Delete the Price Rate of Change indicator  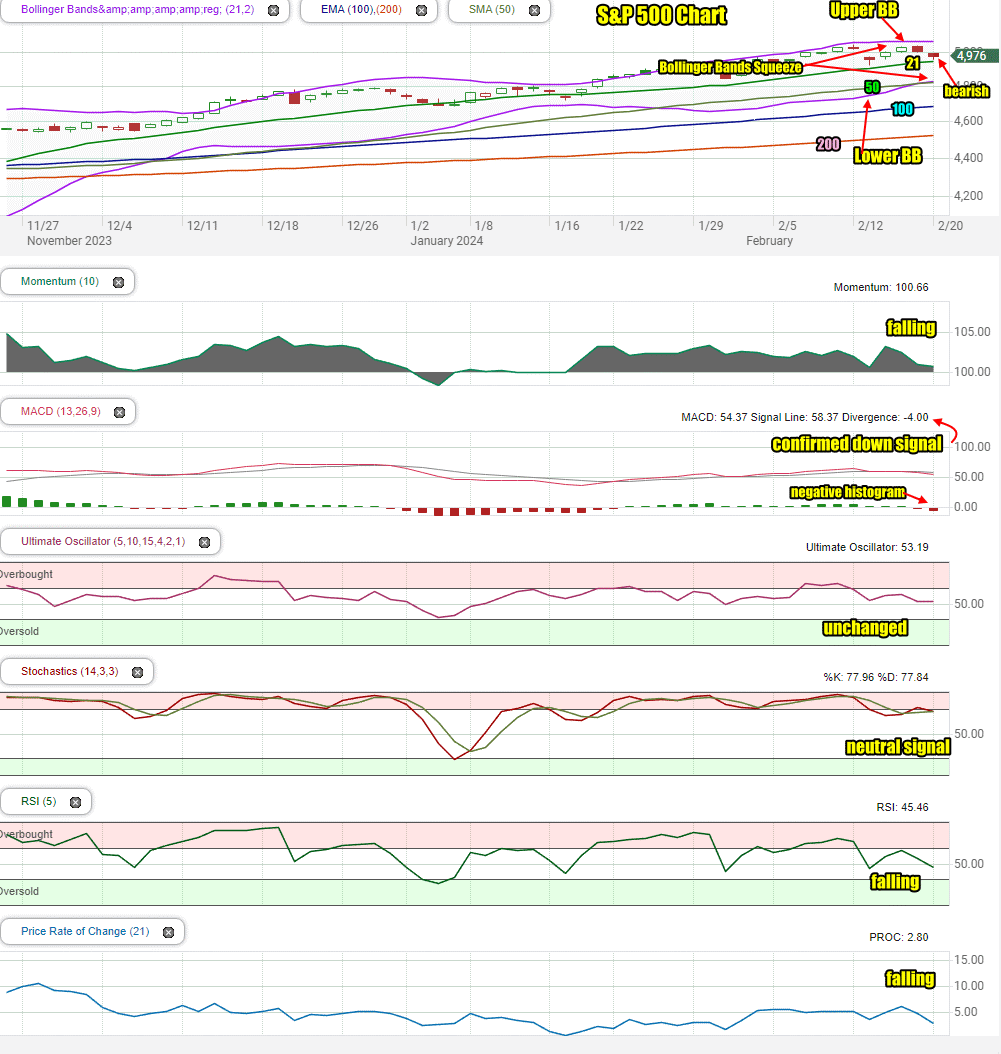tap(169, 932)
